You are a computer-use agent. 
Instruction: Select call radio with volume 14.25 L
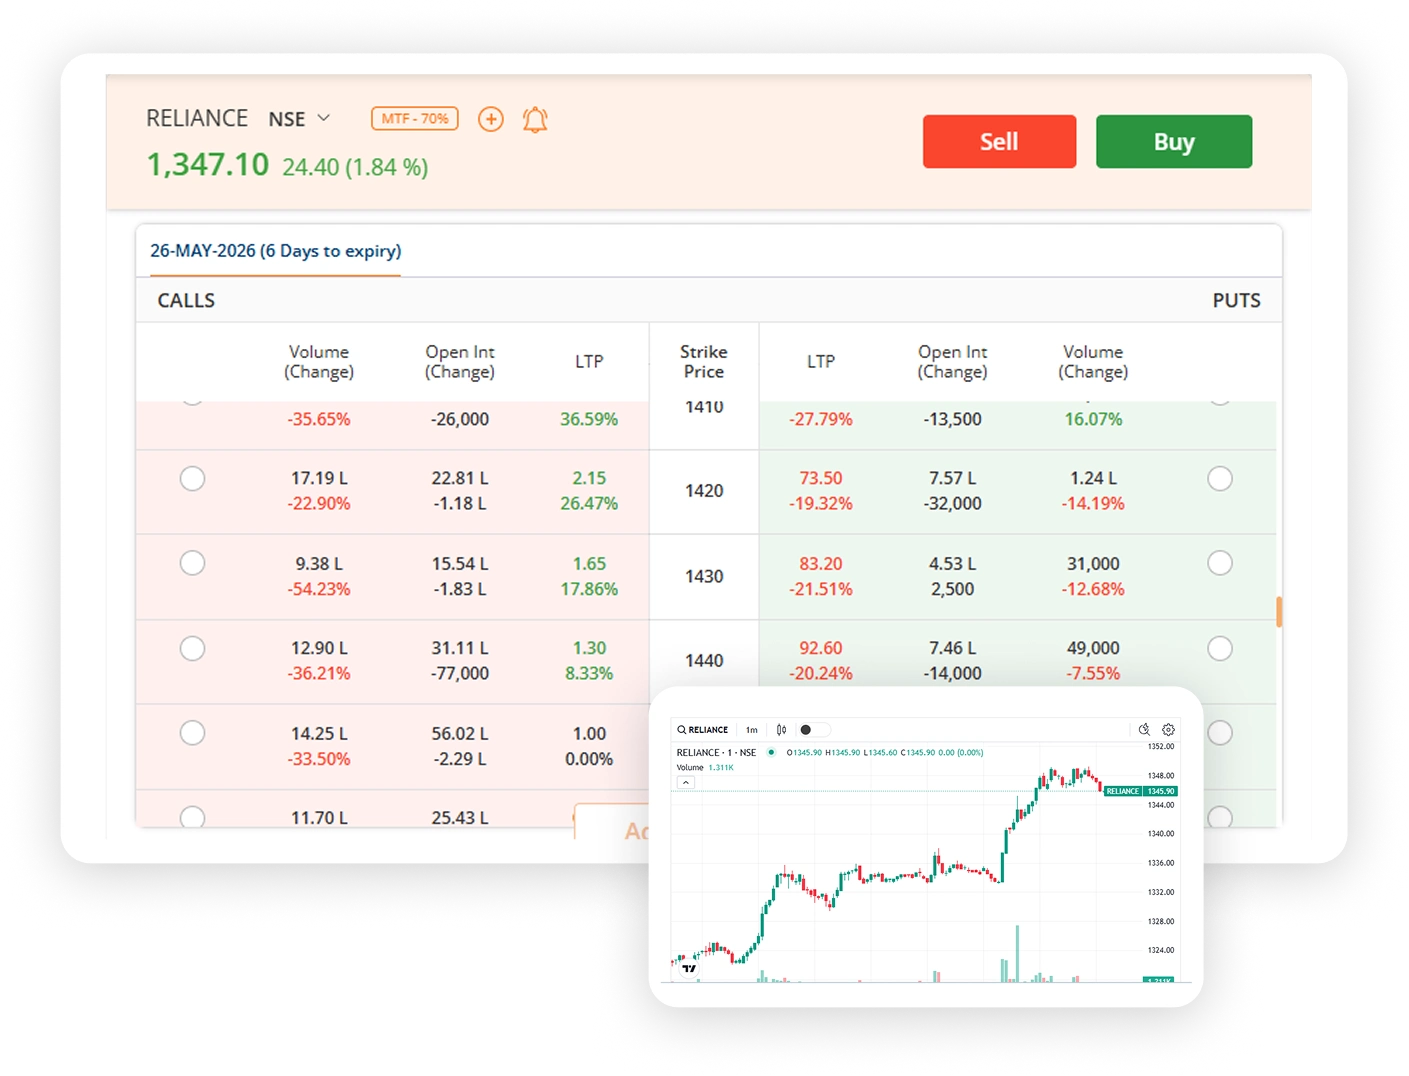tap(192, 733)
